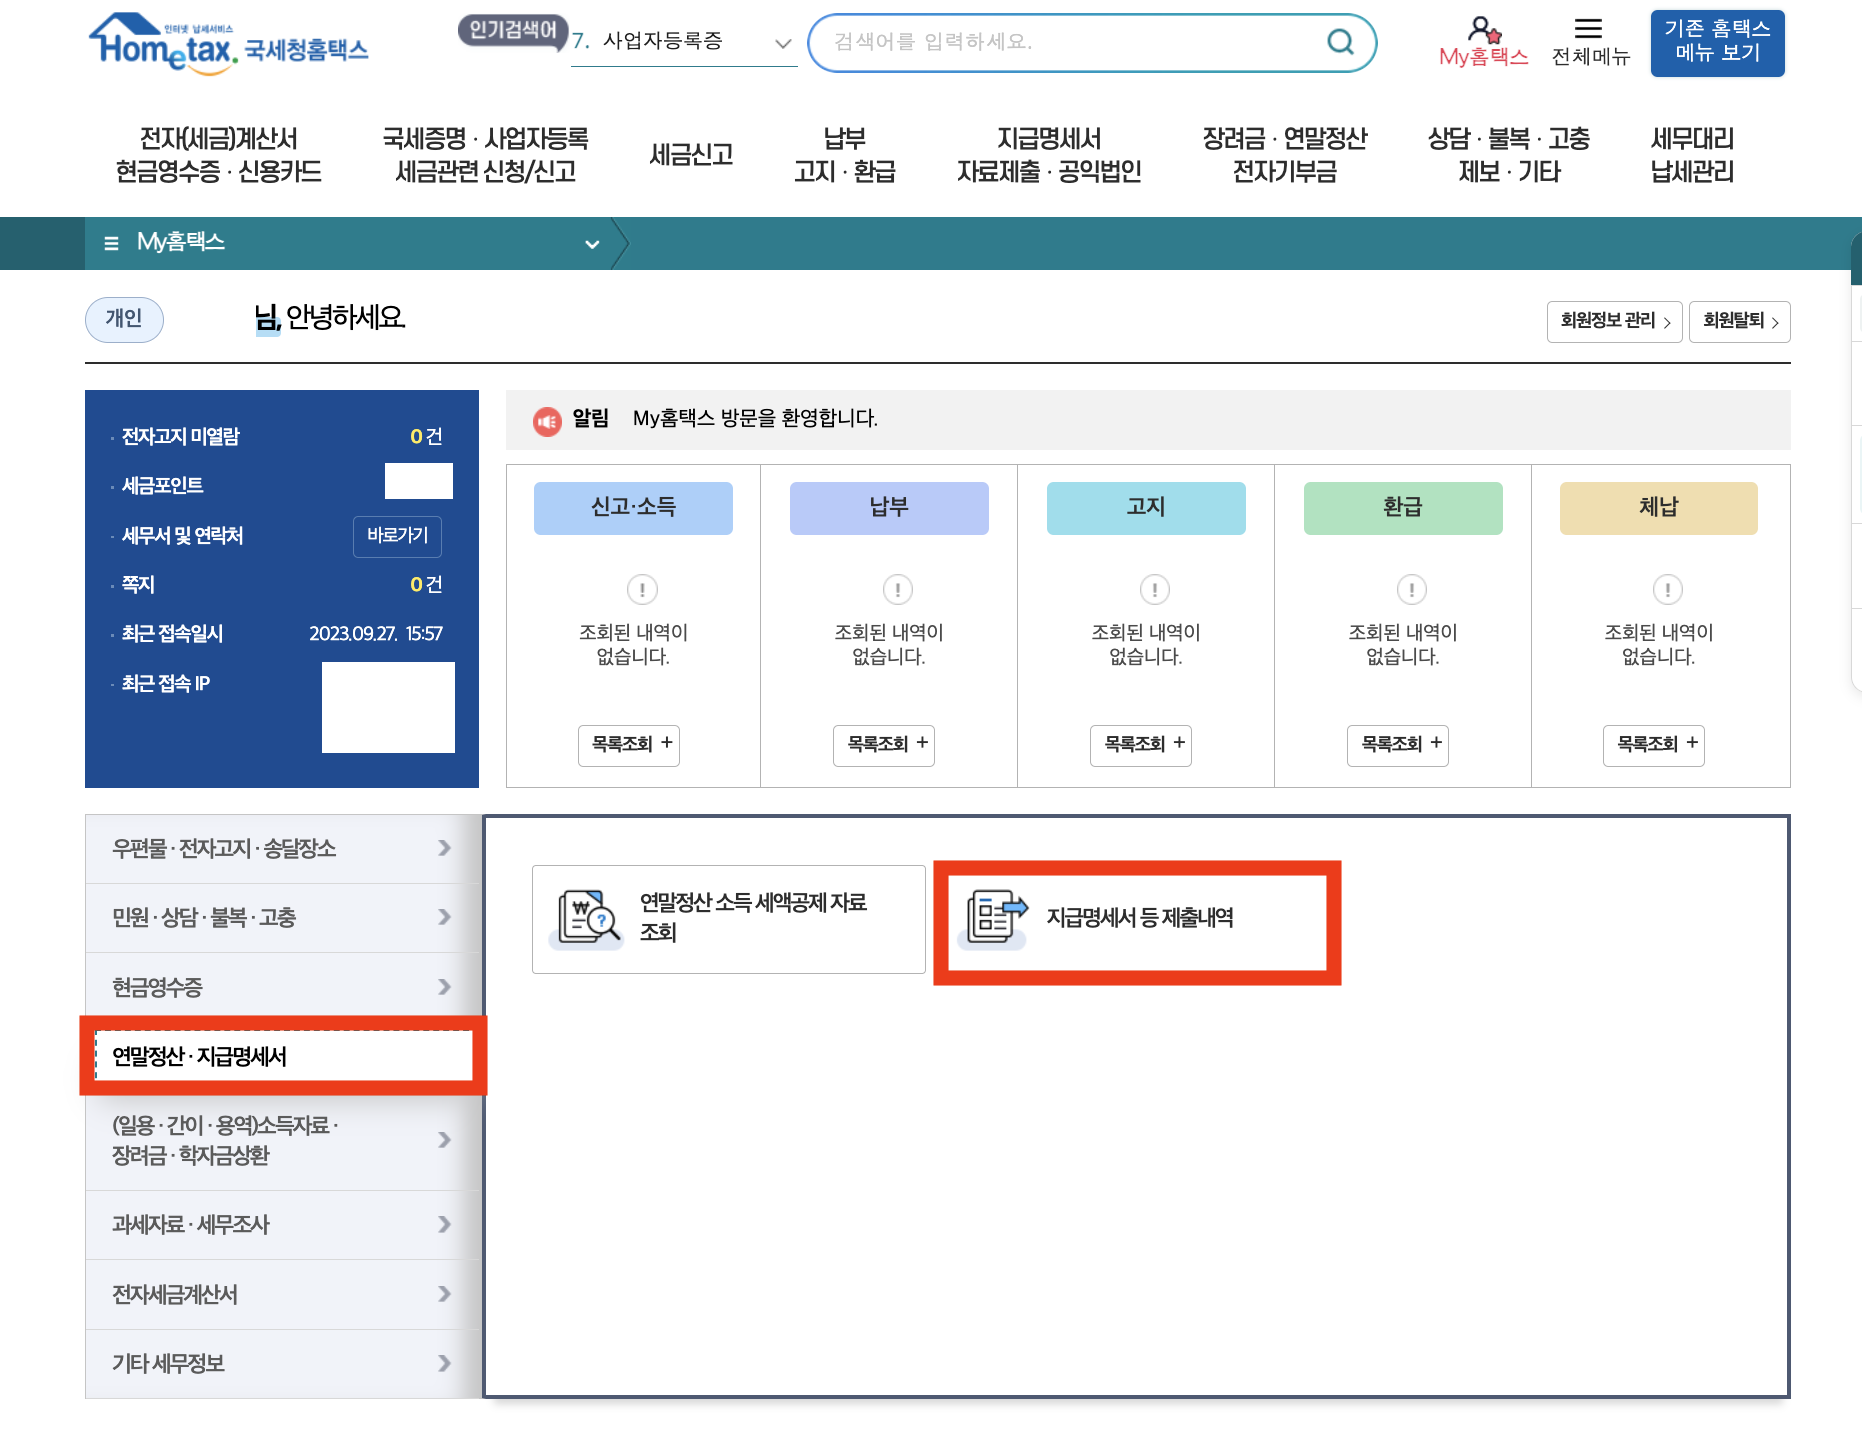Viewport: 1862px width, 1430px height.
Task: Click the search magnifier icon
Action: [1340, 42]
